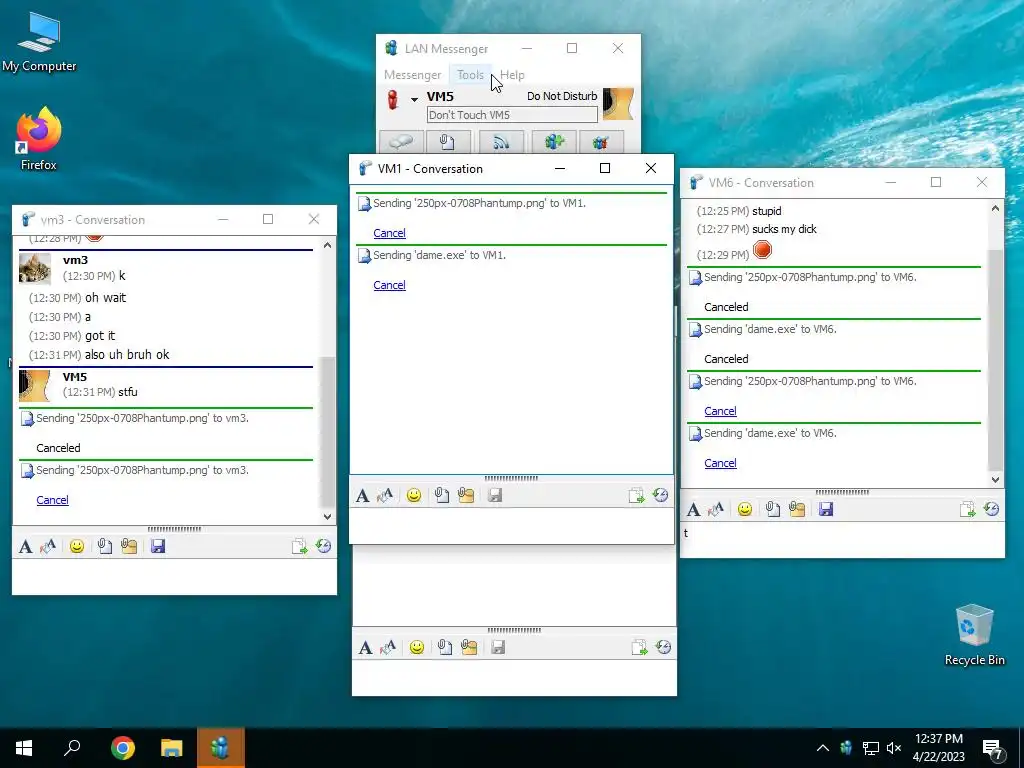1024x768 pixels.
Task: Click the add contacts group icon in LAN Messenger
Action: (x=554, y=142)
